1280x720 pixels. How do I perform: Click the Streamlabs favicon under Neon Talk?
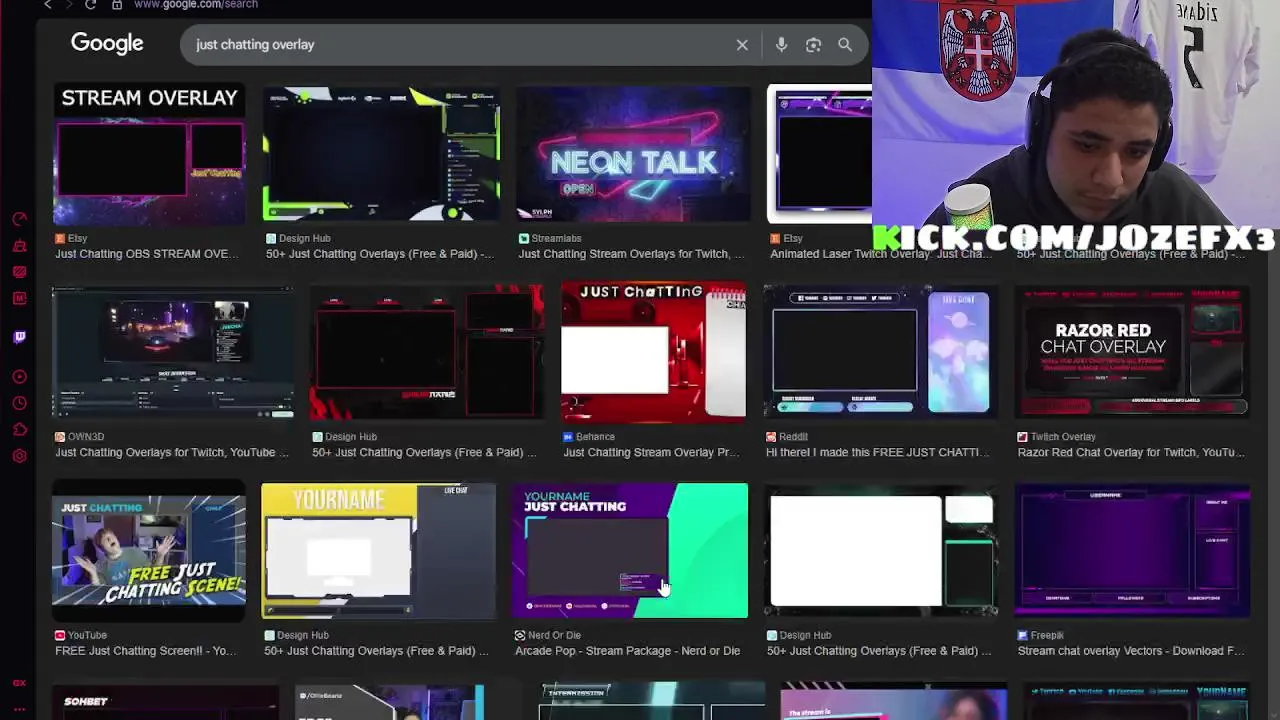coord(524,239)
